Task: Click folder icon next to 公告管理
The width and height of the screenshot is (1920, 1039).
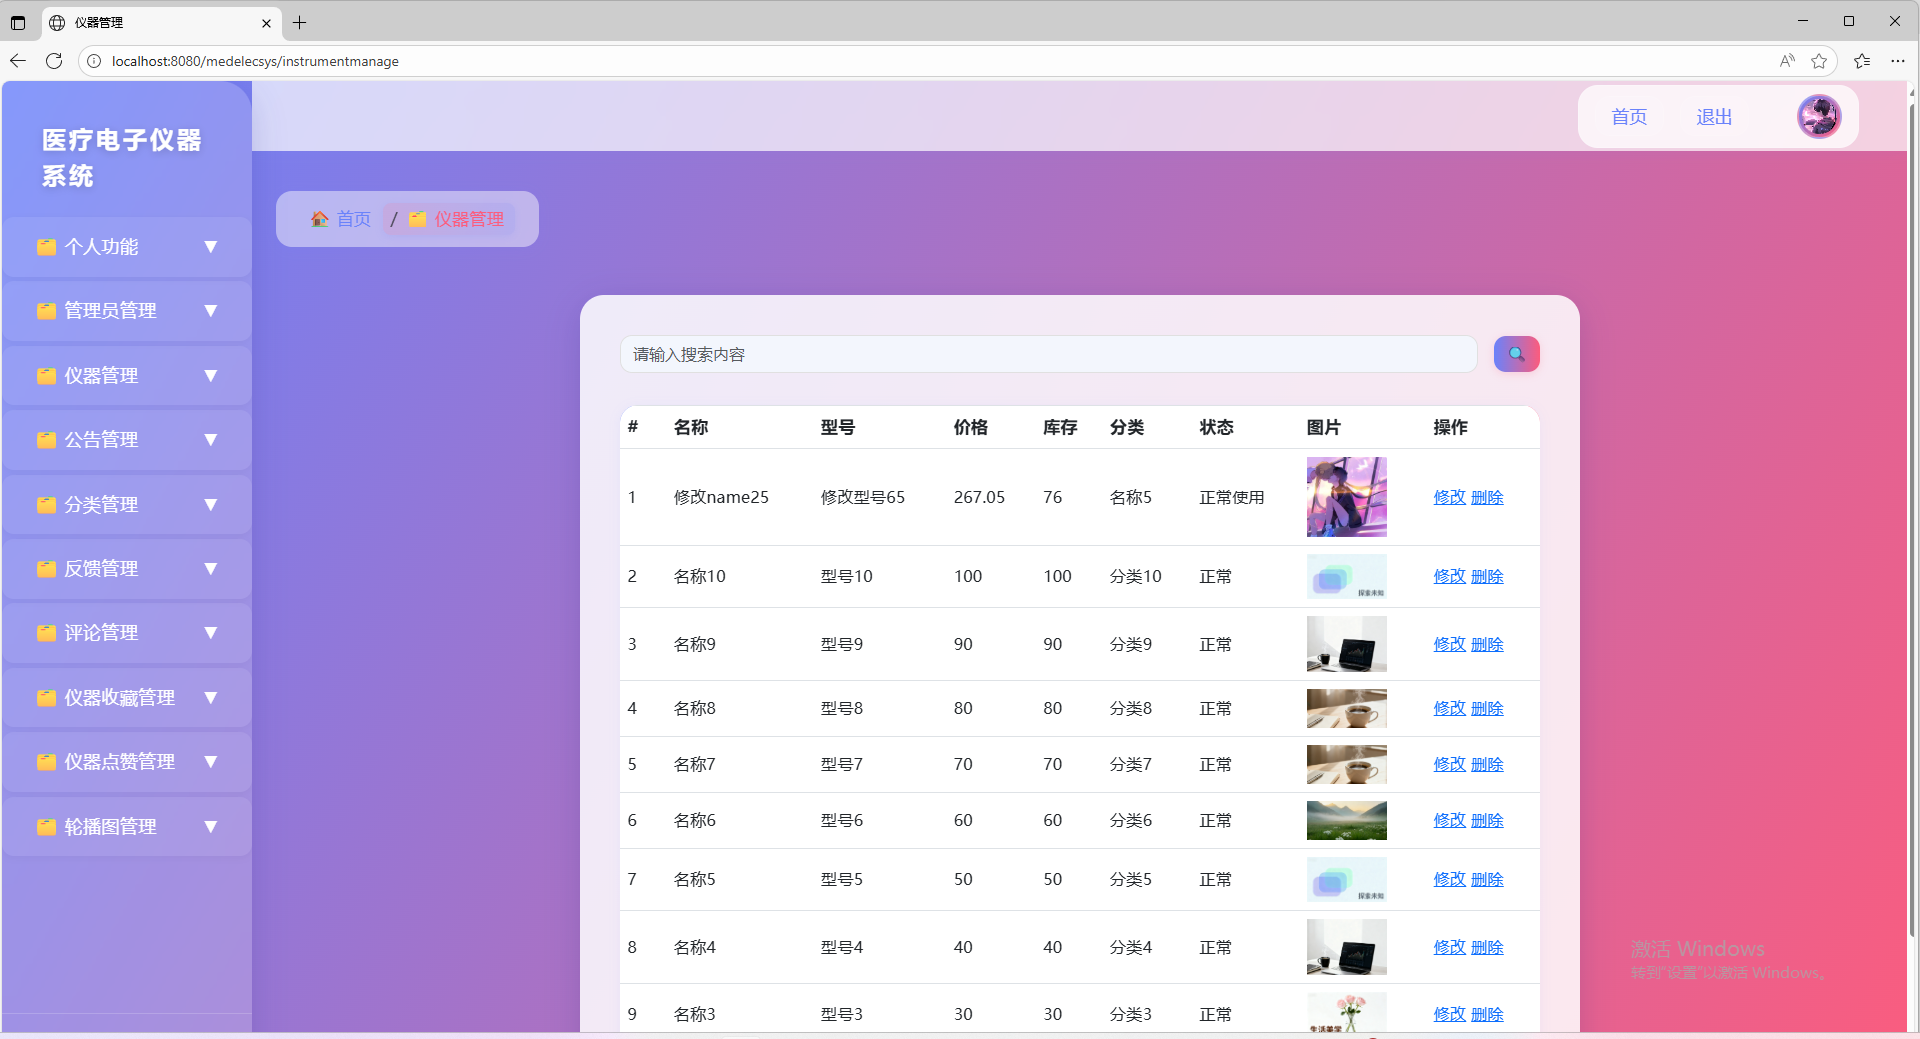Action: tap(46, 440)
